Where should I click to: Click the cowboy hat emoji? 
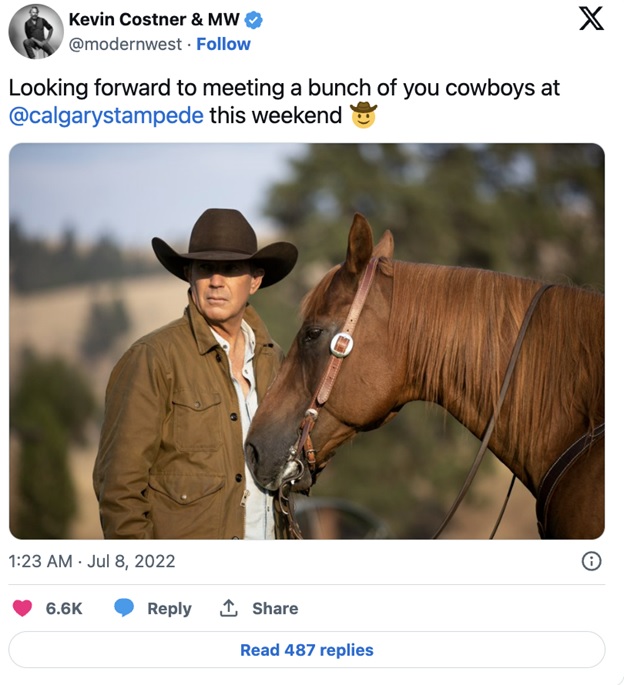(x=364, y=116)
